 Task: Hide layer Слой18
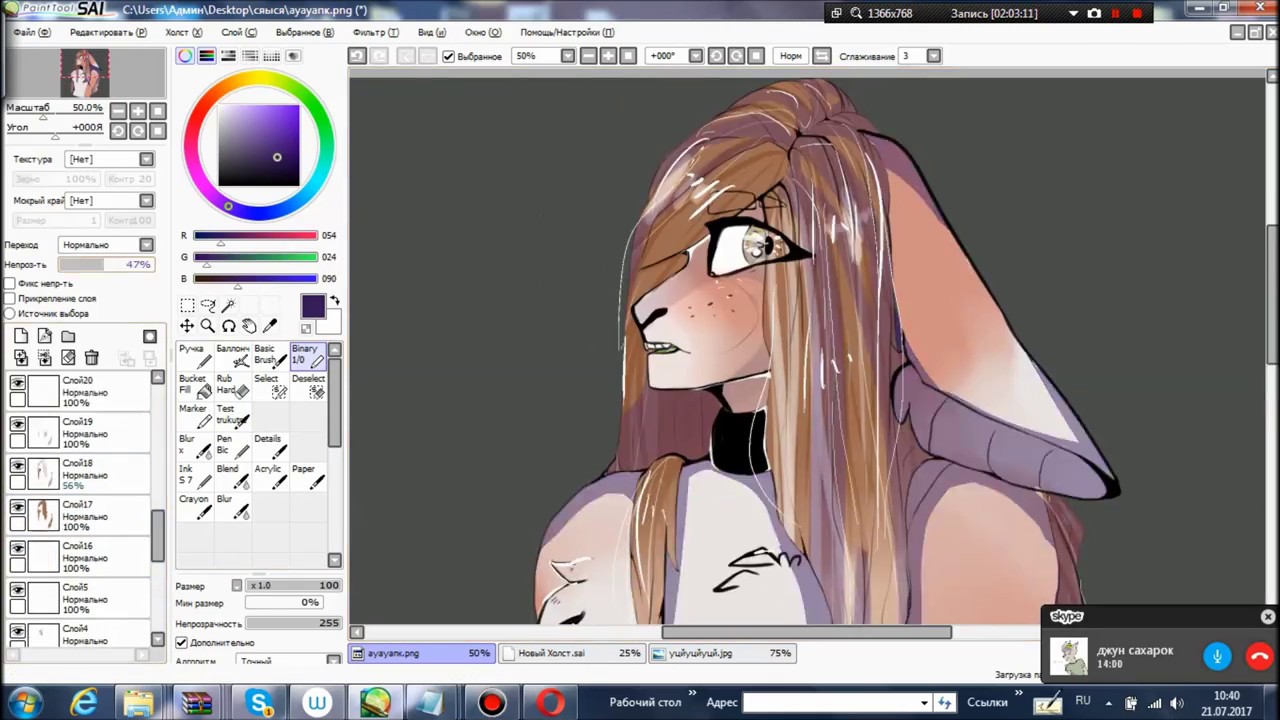pos(18,466)
